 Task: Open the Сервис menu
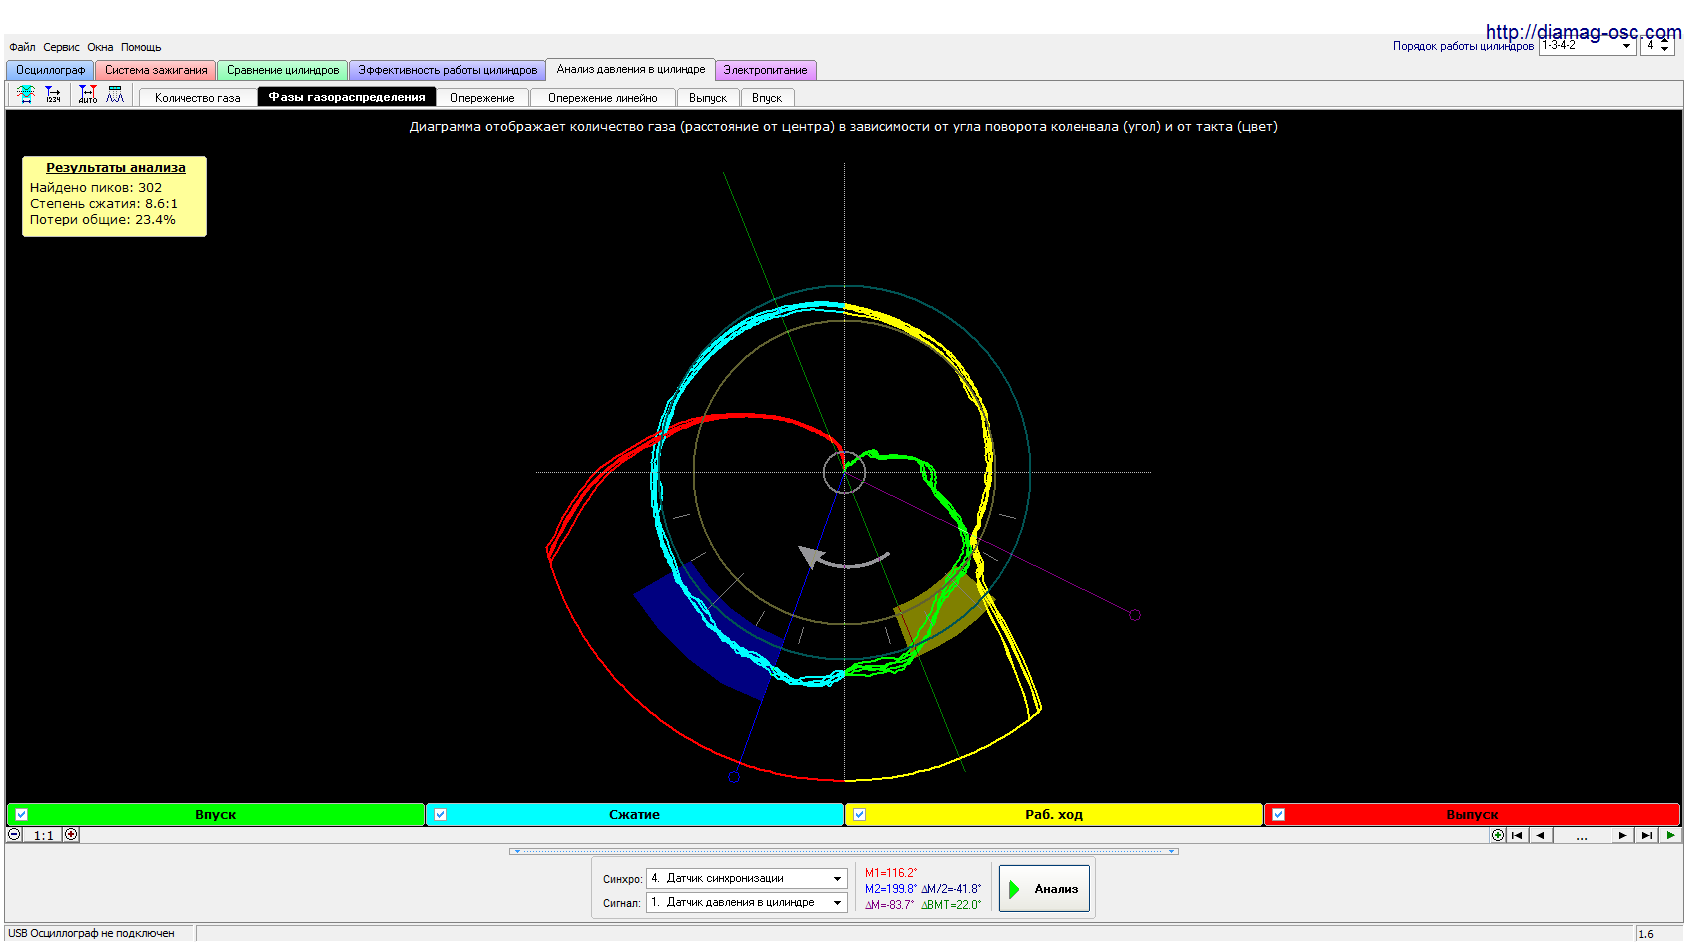(61, 47)
